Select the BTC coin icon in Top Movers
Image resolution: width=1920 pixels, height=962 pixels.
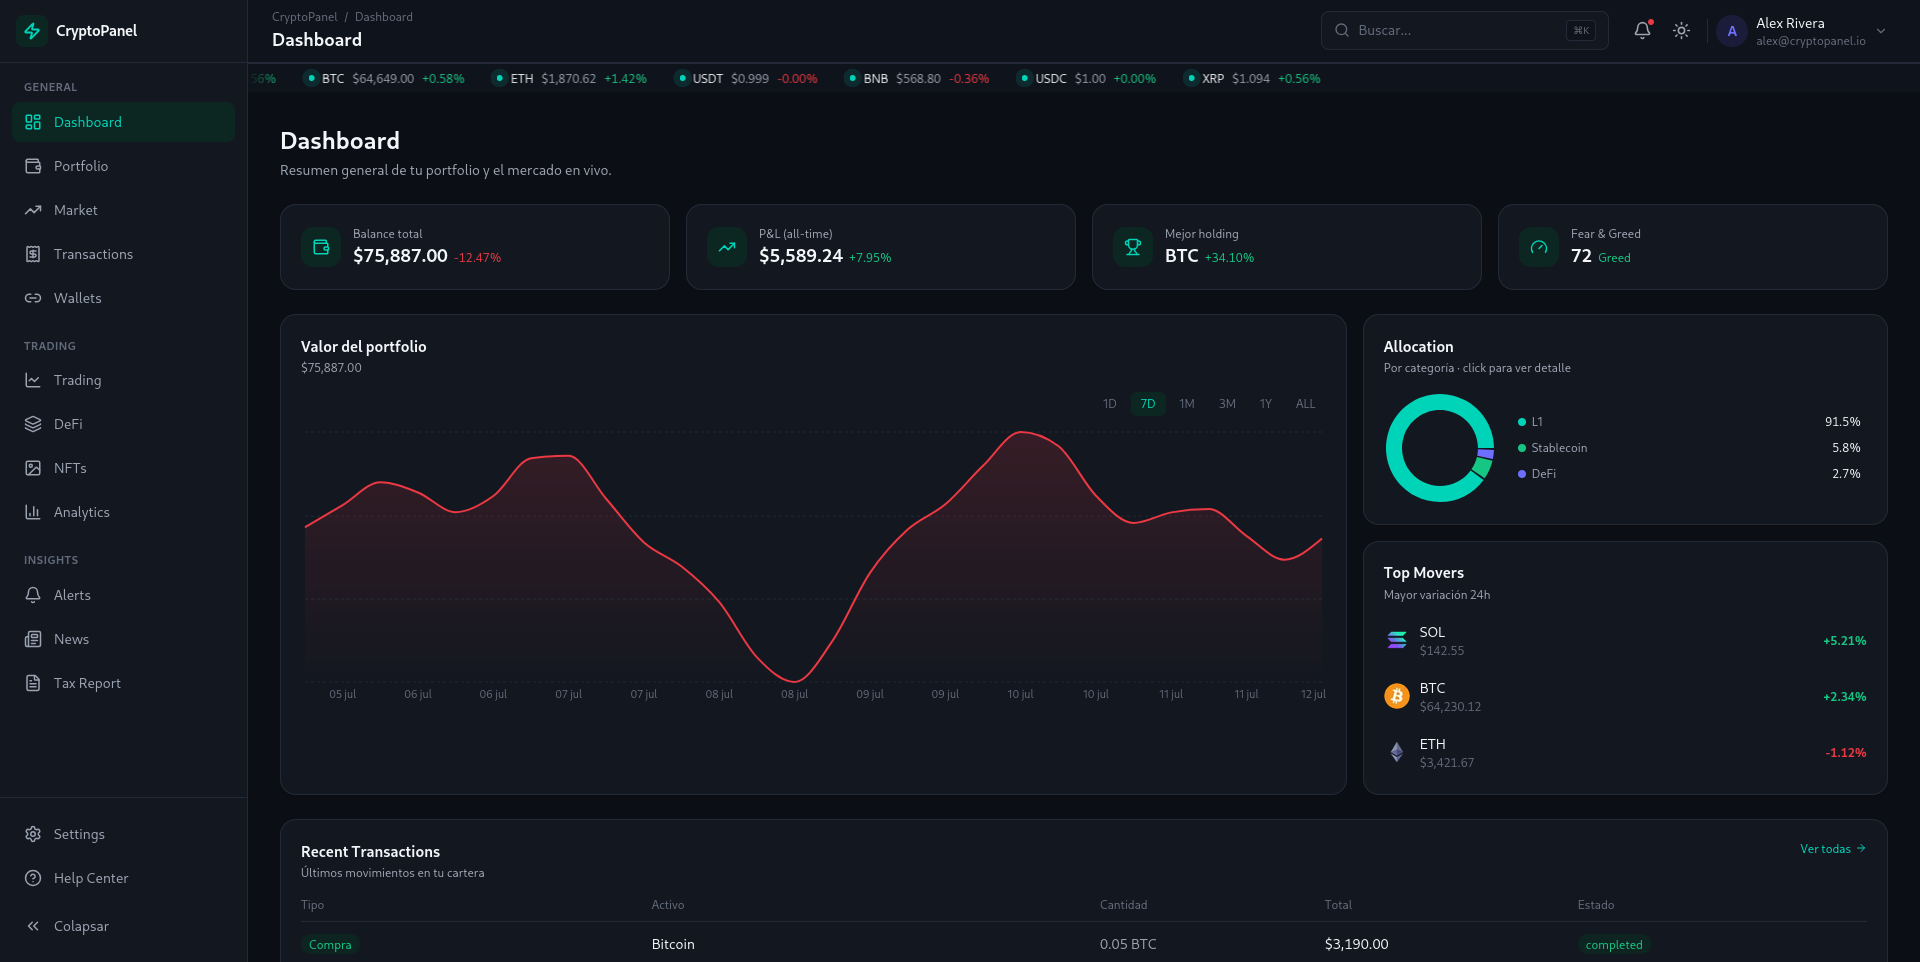click(1397, 696)
